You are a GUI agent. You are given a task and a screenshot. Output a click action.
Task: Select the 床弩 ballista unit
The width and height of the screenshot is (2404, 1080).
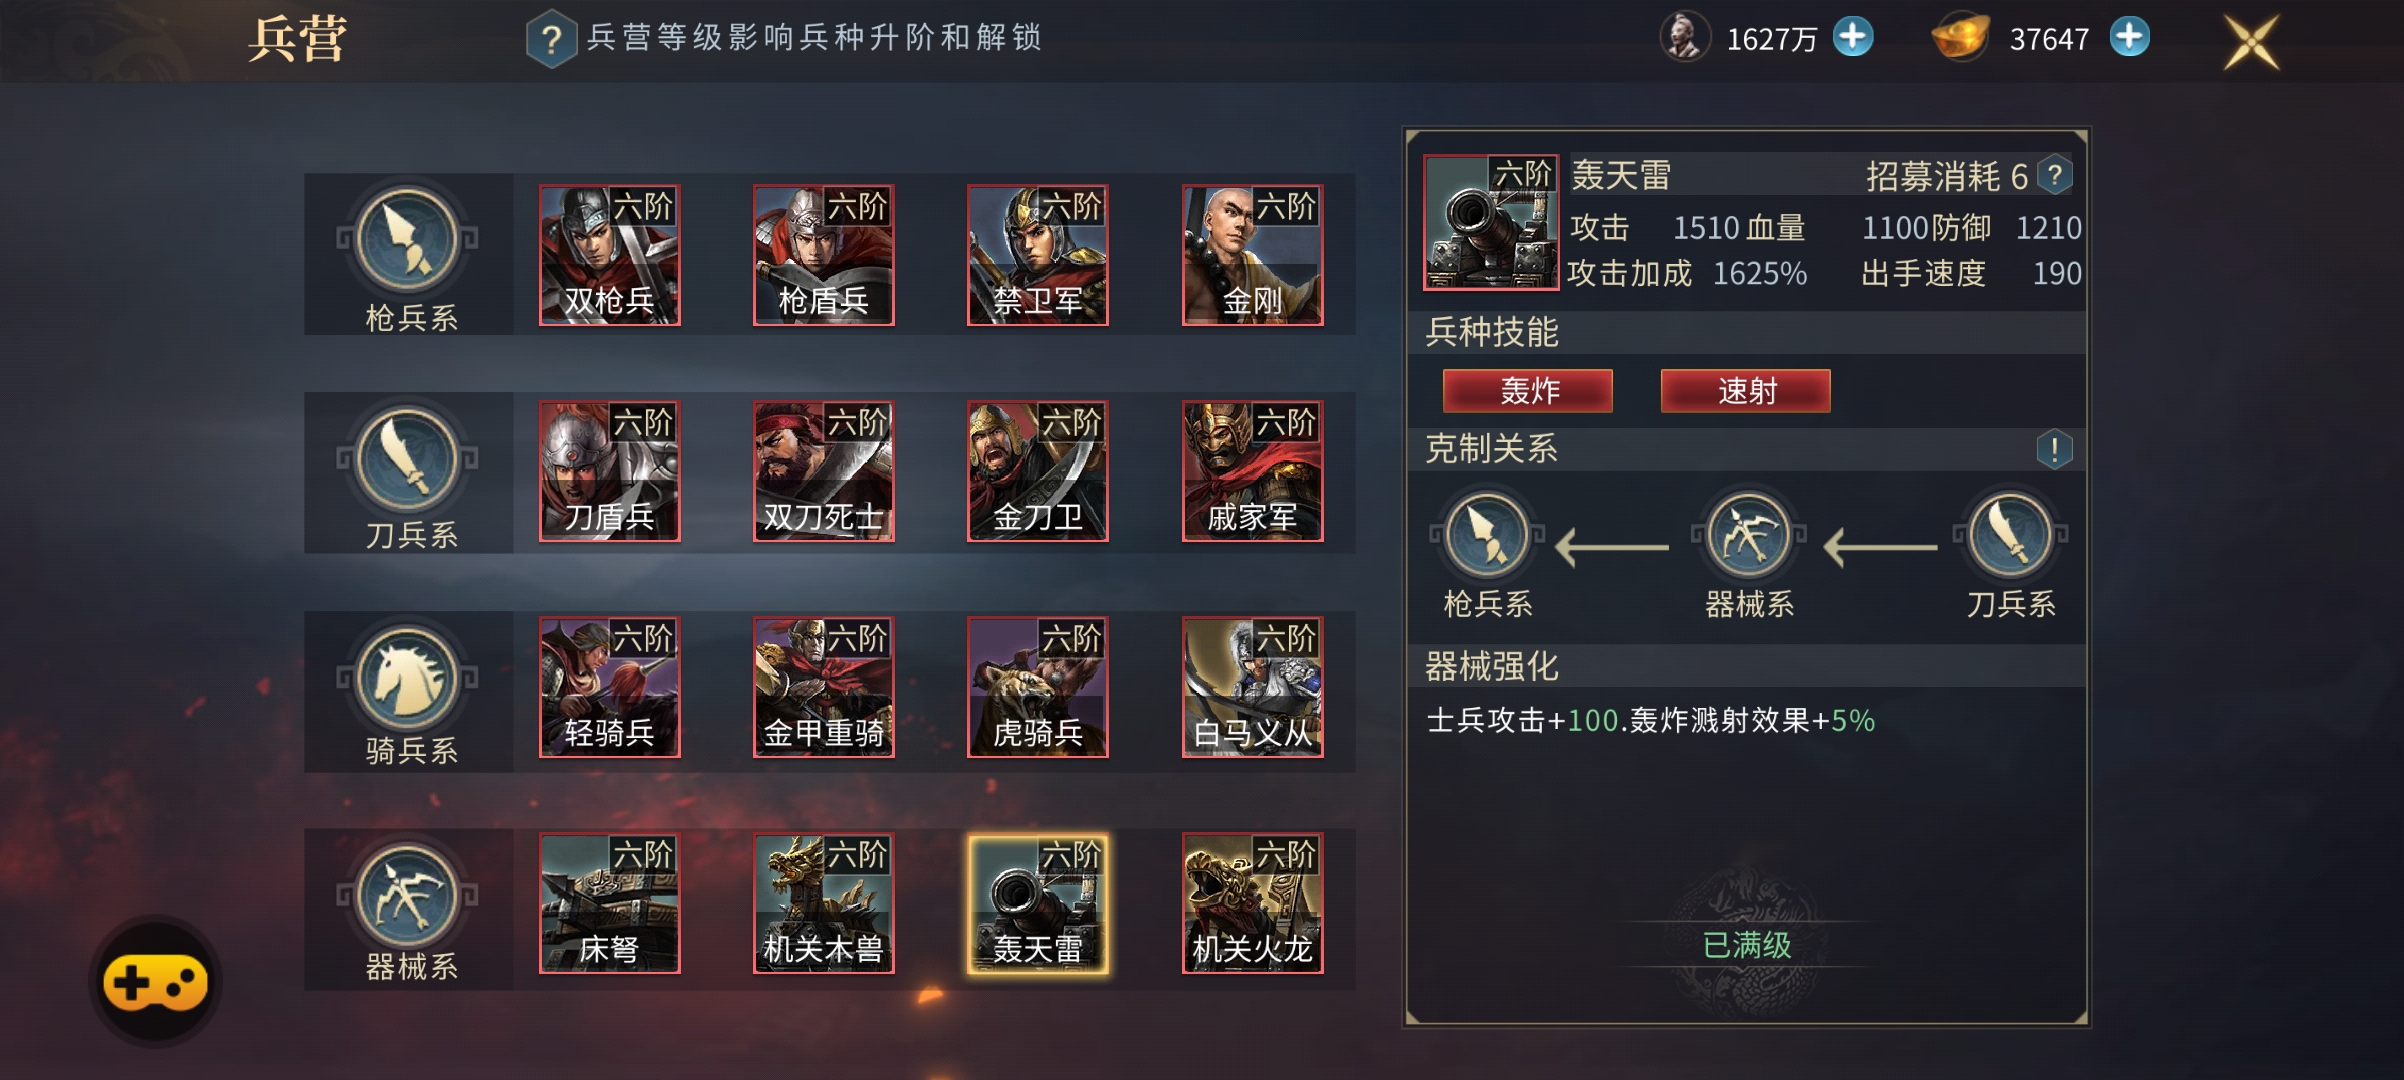(x=610, y=903)
